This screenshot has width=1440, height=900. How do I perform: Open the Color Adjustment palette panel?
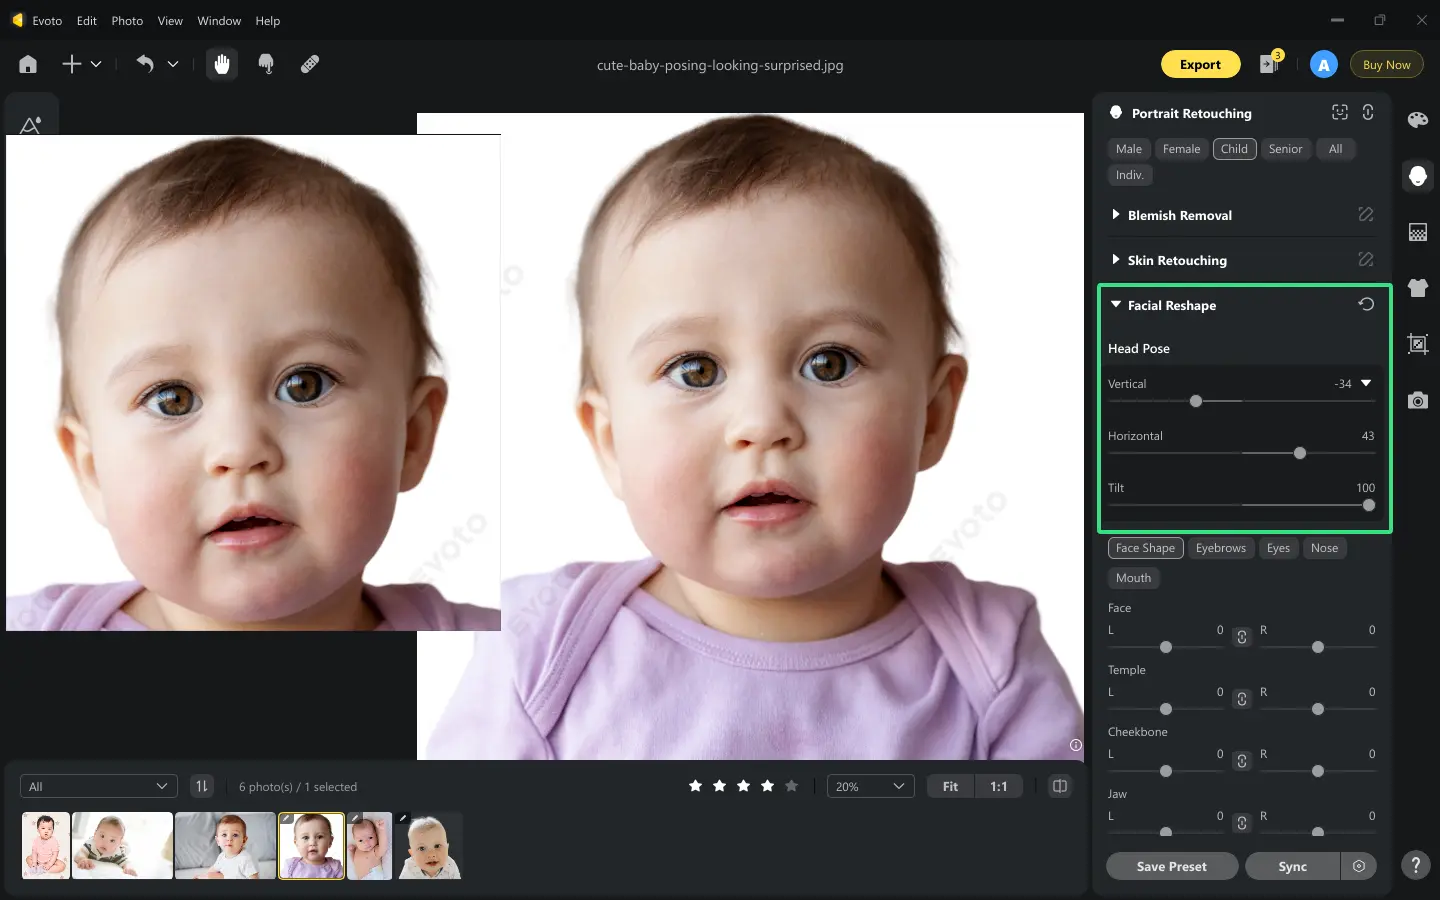pyautogui.click(x=1417, y=120)
